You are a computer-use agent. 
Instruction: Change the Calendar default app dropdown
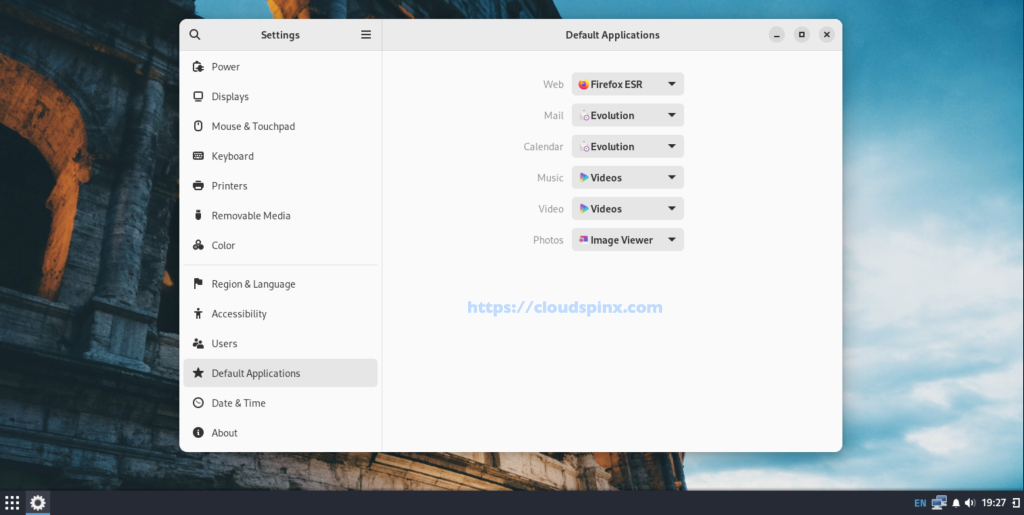point(628,146)
